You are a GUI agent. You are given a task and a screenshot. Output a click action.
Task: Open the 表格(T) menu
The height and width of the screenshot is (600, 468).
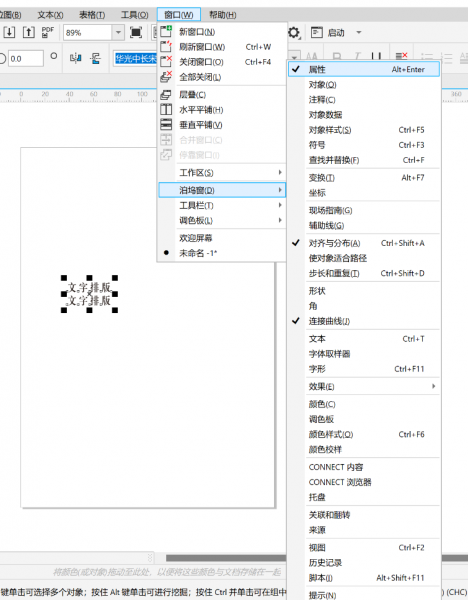click(92, 15)
